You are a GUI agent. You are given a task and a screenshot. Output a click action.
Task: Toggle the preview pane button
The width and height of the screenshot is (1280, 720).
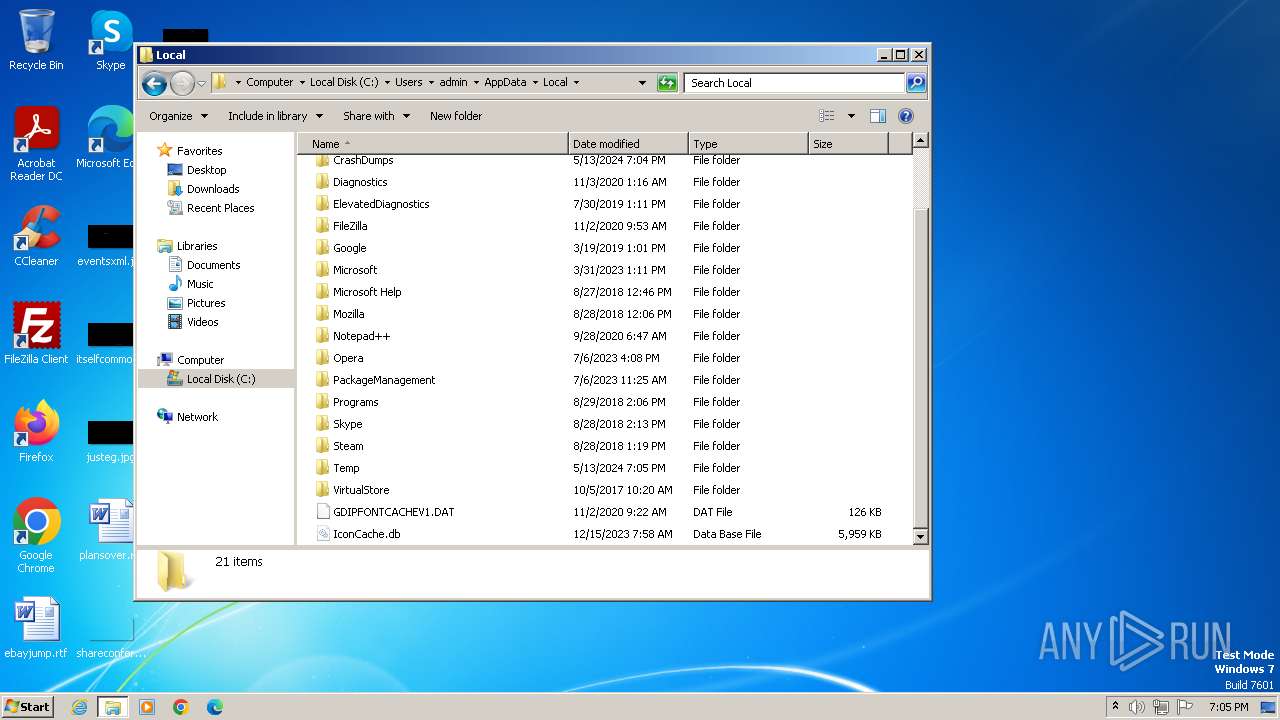pyautogui.click(x=877, y=116)
